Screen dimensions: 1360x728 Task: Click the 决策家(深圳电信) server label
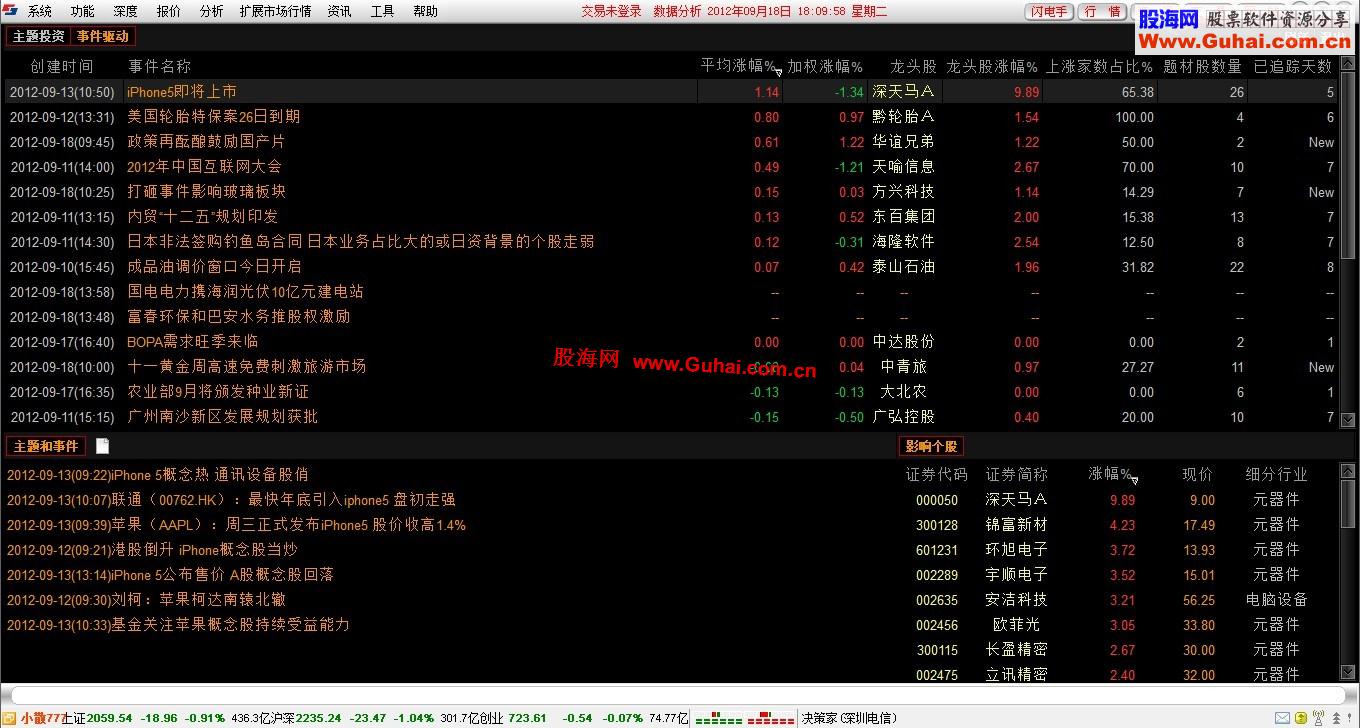click(x=849, y=718)
